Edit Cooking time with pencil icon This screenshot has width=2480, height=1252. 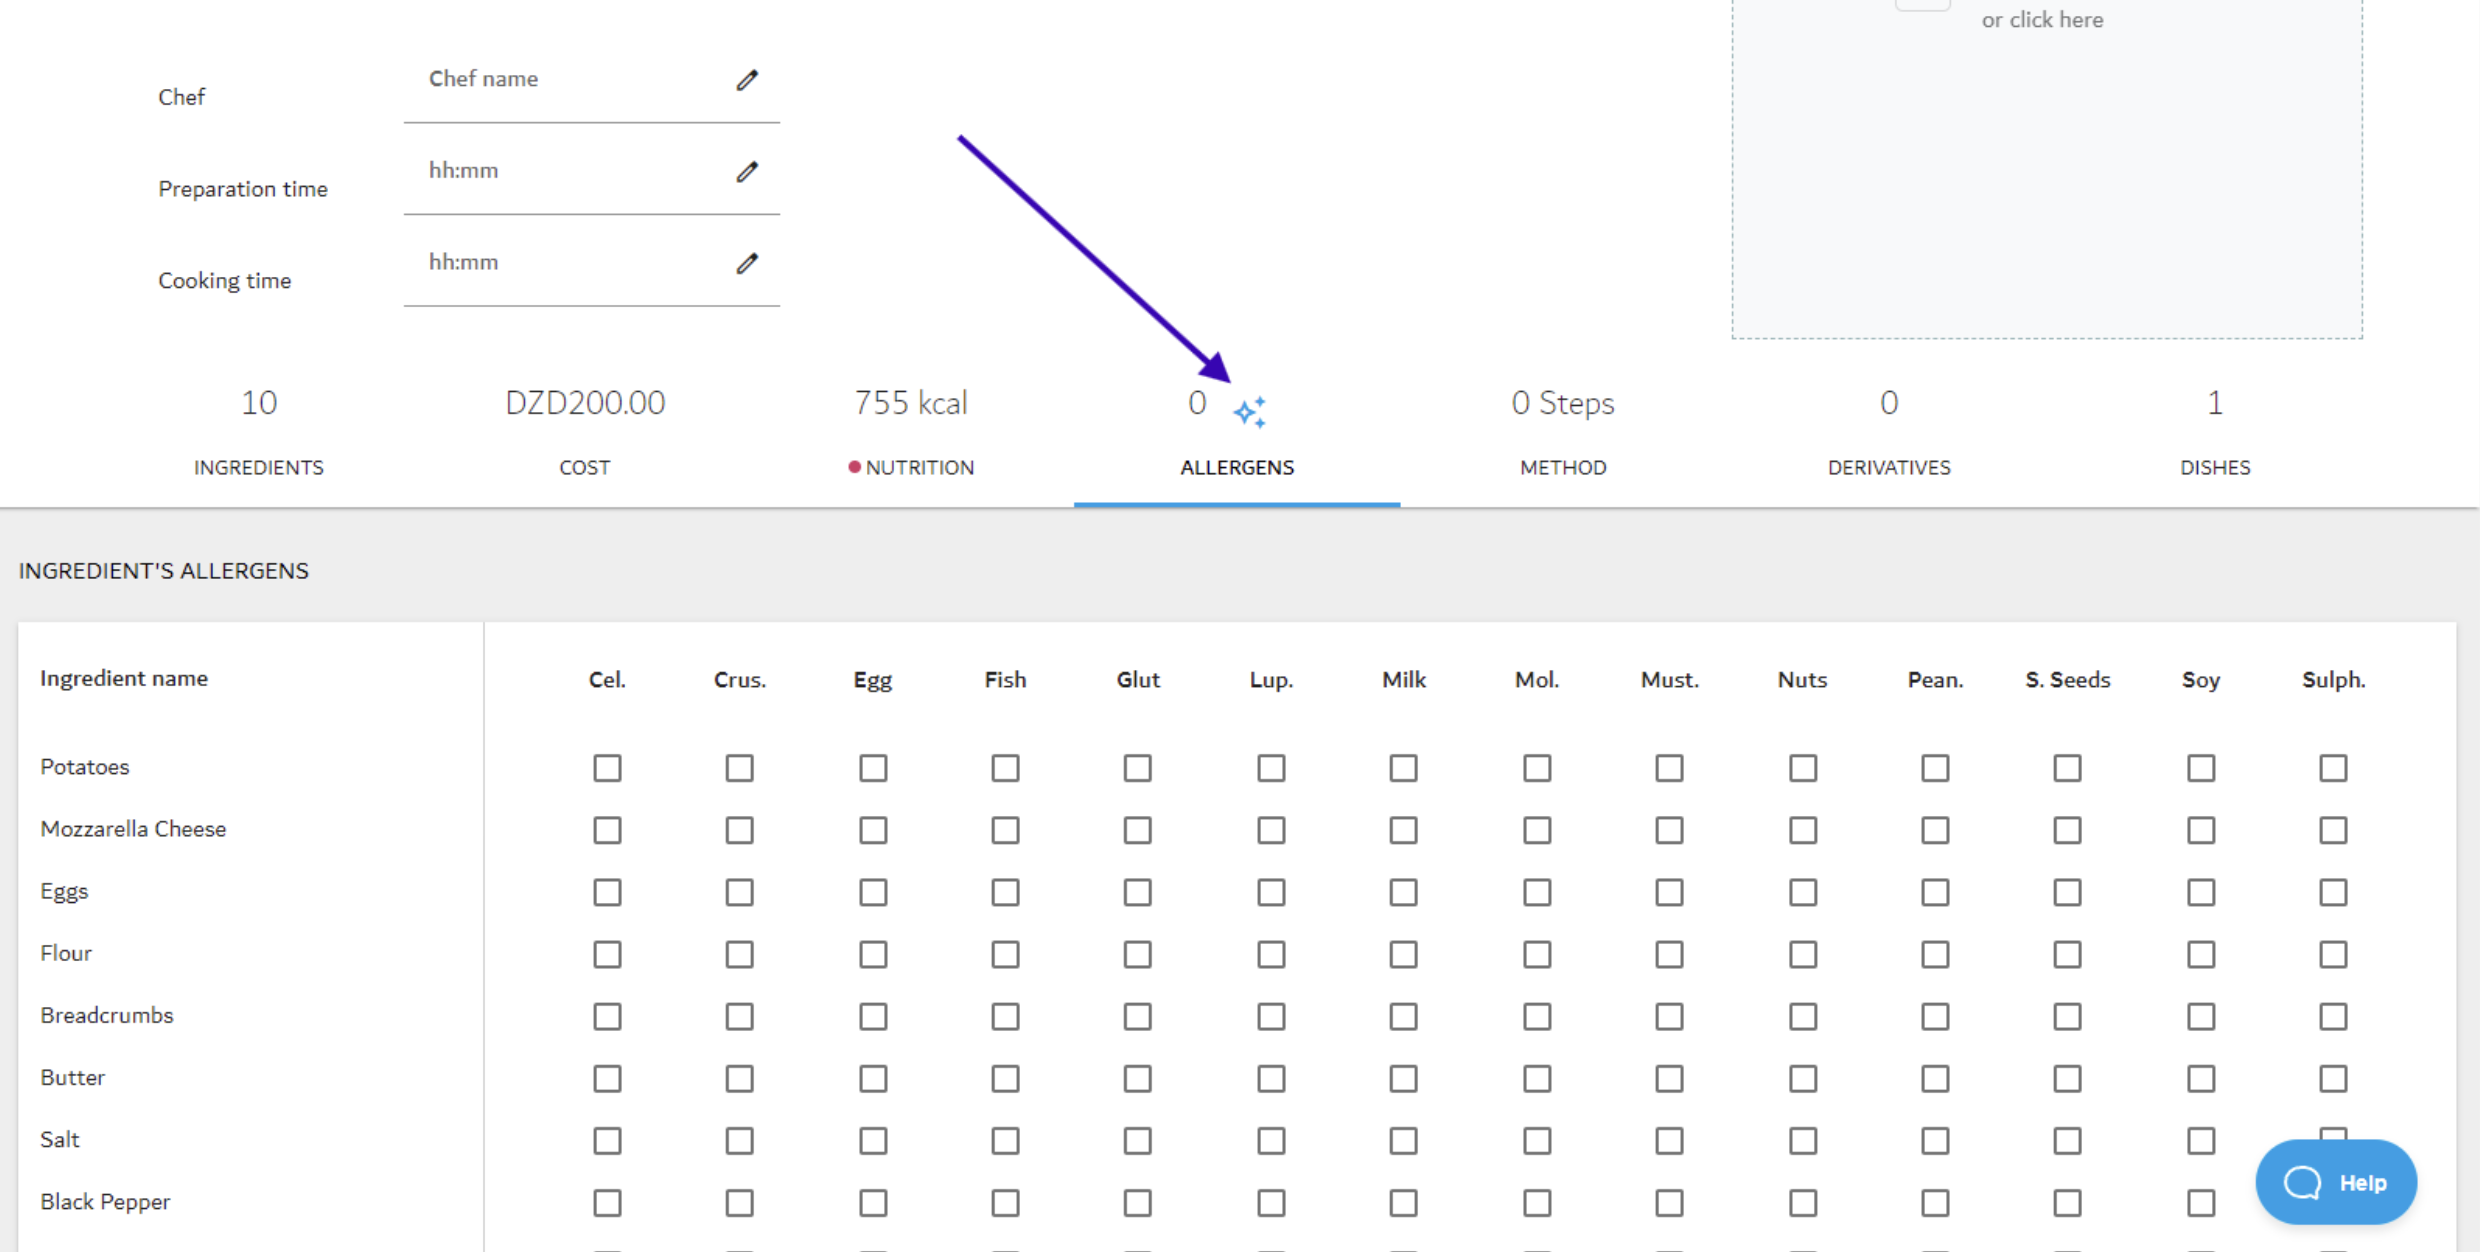(x=747, y=263)
